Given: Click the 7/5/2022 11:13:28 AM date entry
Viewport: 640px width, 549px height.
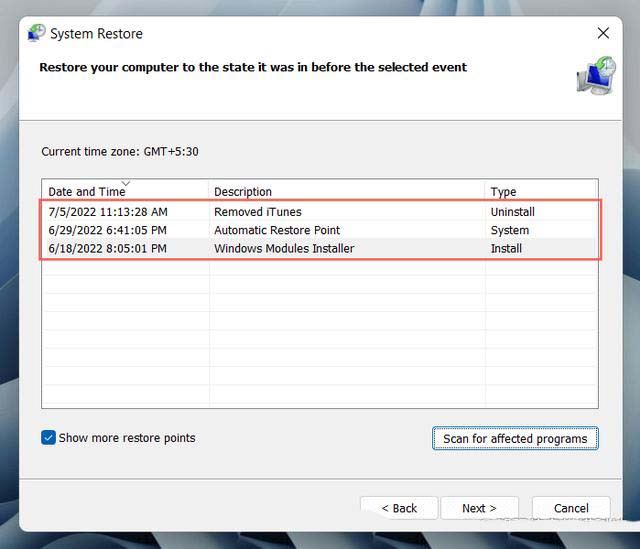Looking at the screenshot, I should tap(108, 212).
